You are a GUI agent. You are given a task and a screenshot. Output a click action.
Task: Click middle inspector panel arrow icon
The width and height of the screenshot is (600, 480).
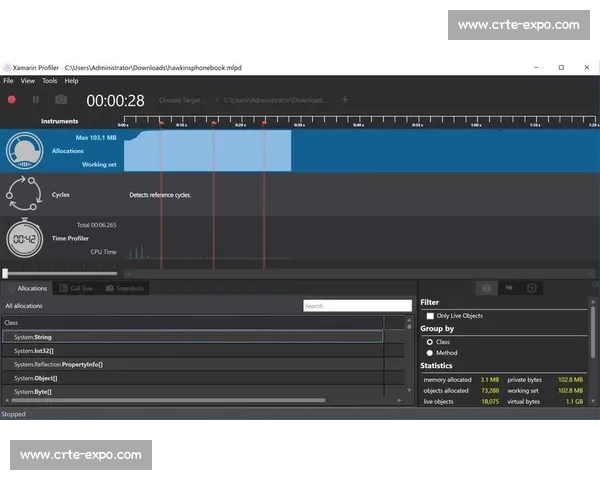pos(509,288)
